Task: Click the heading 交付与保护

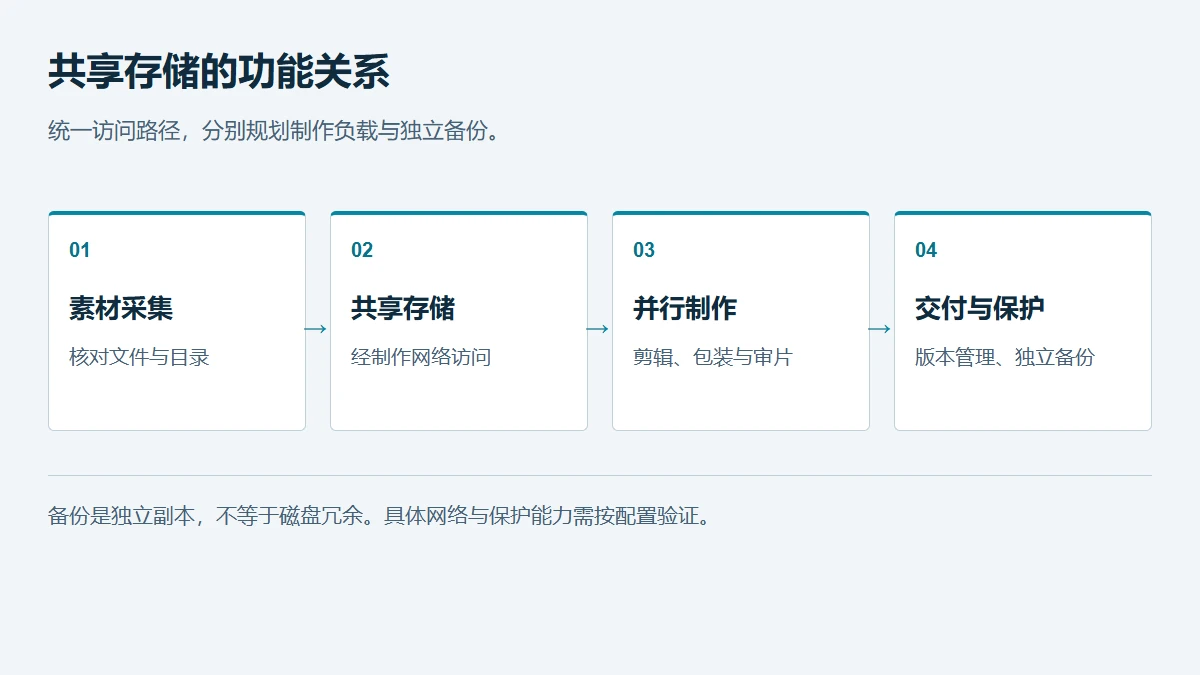Action: pyautogui.click(x=980, y=308)
